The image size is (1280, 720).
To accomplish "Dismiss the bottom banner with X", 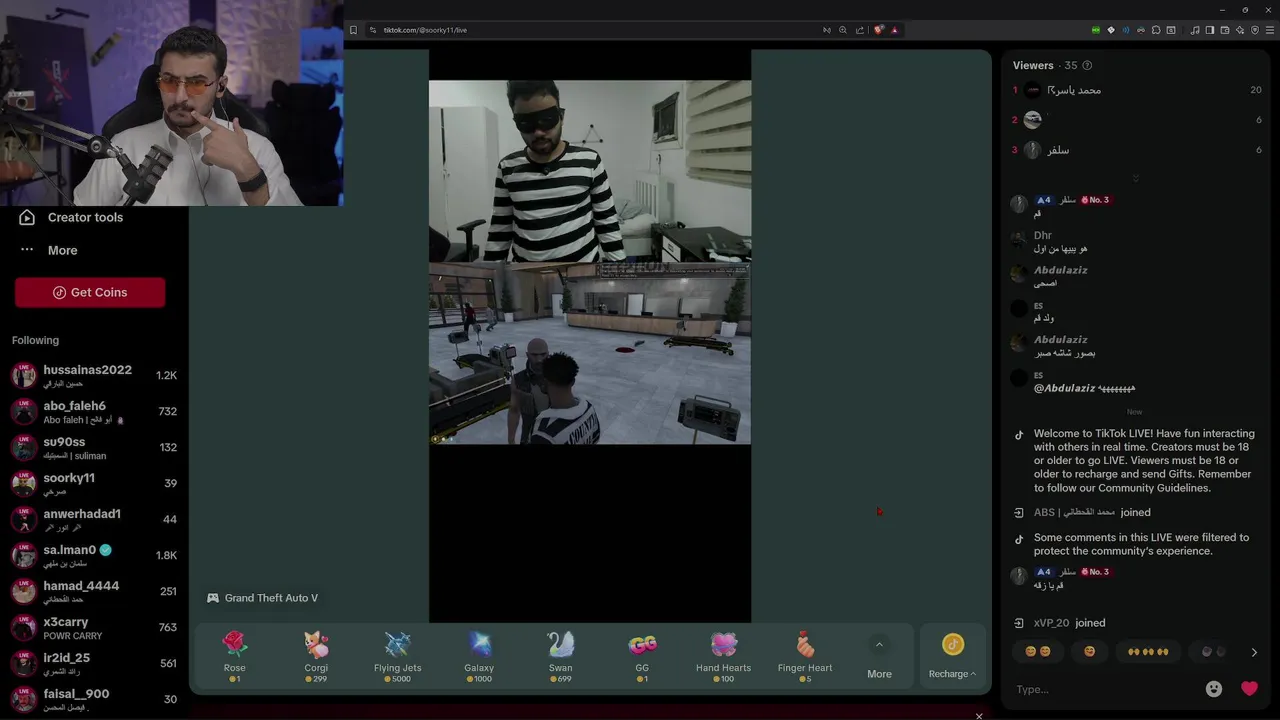I will (x=979, y=716).
